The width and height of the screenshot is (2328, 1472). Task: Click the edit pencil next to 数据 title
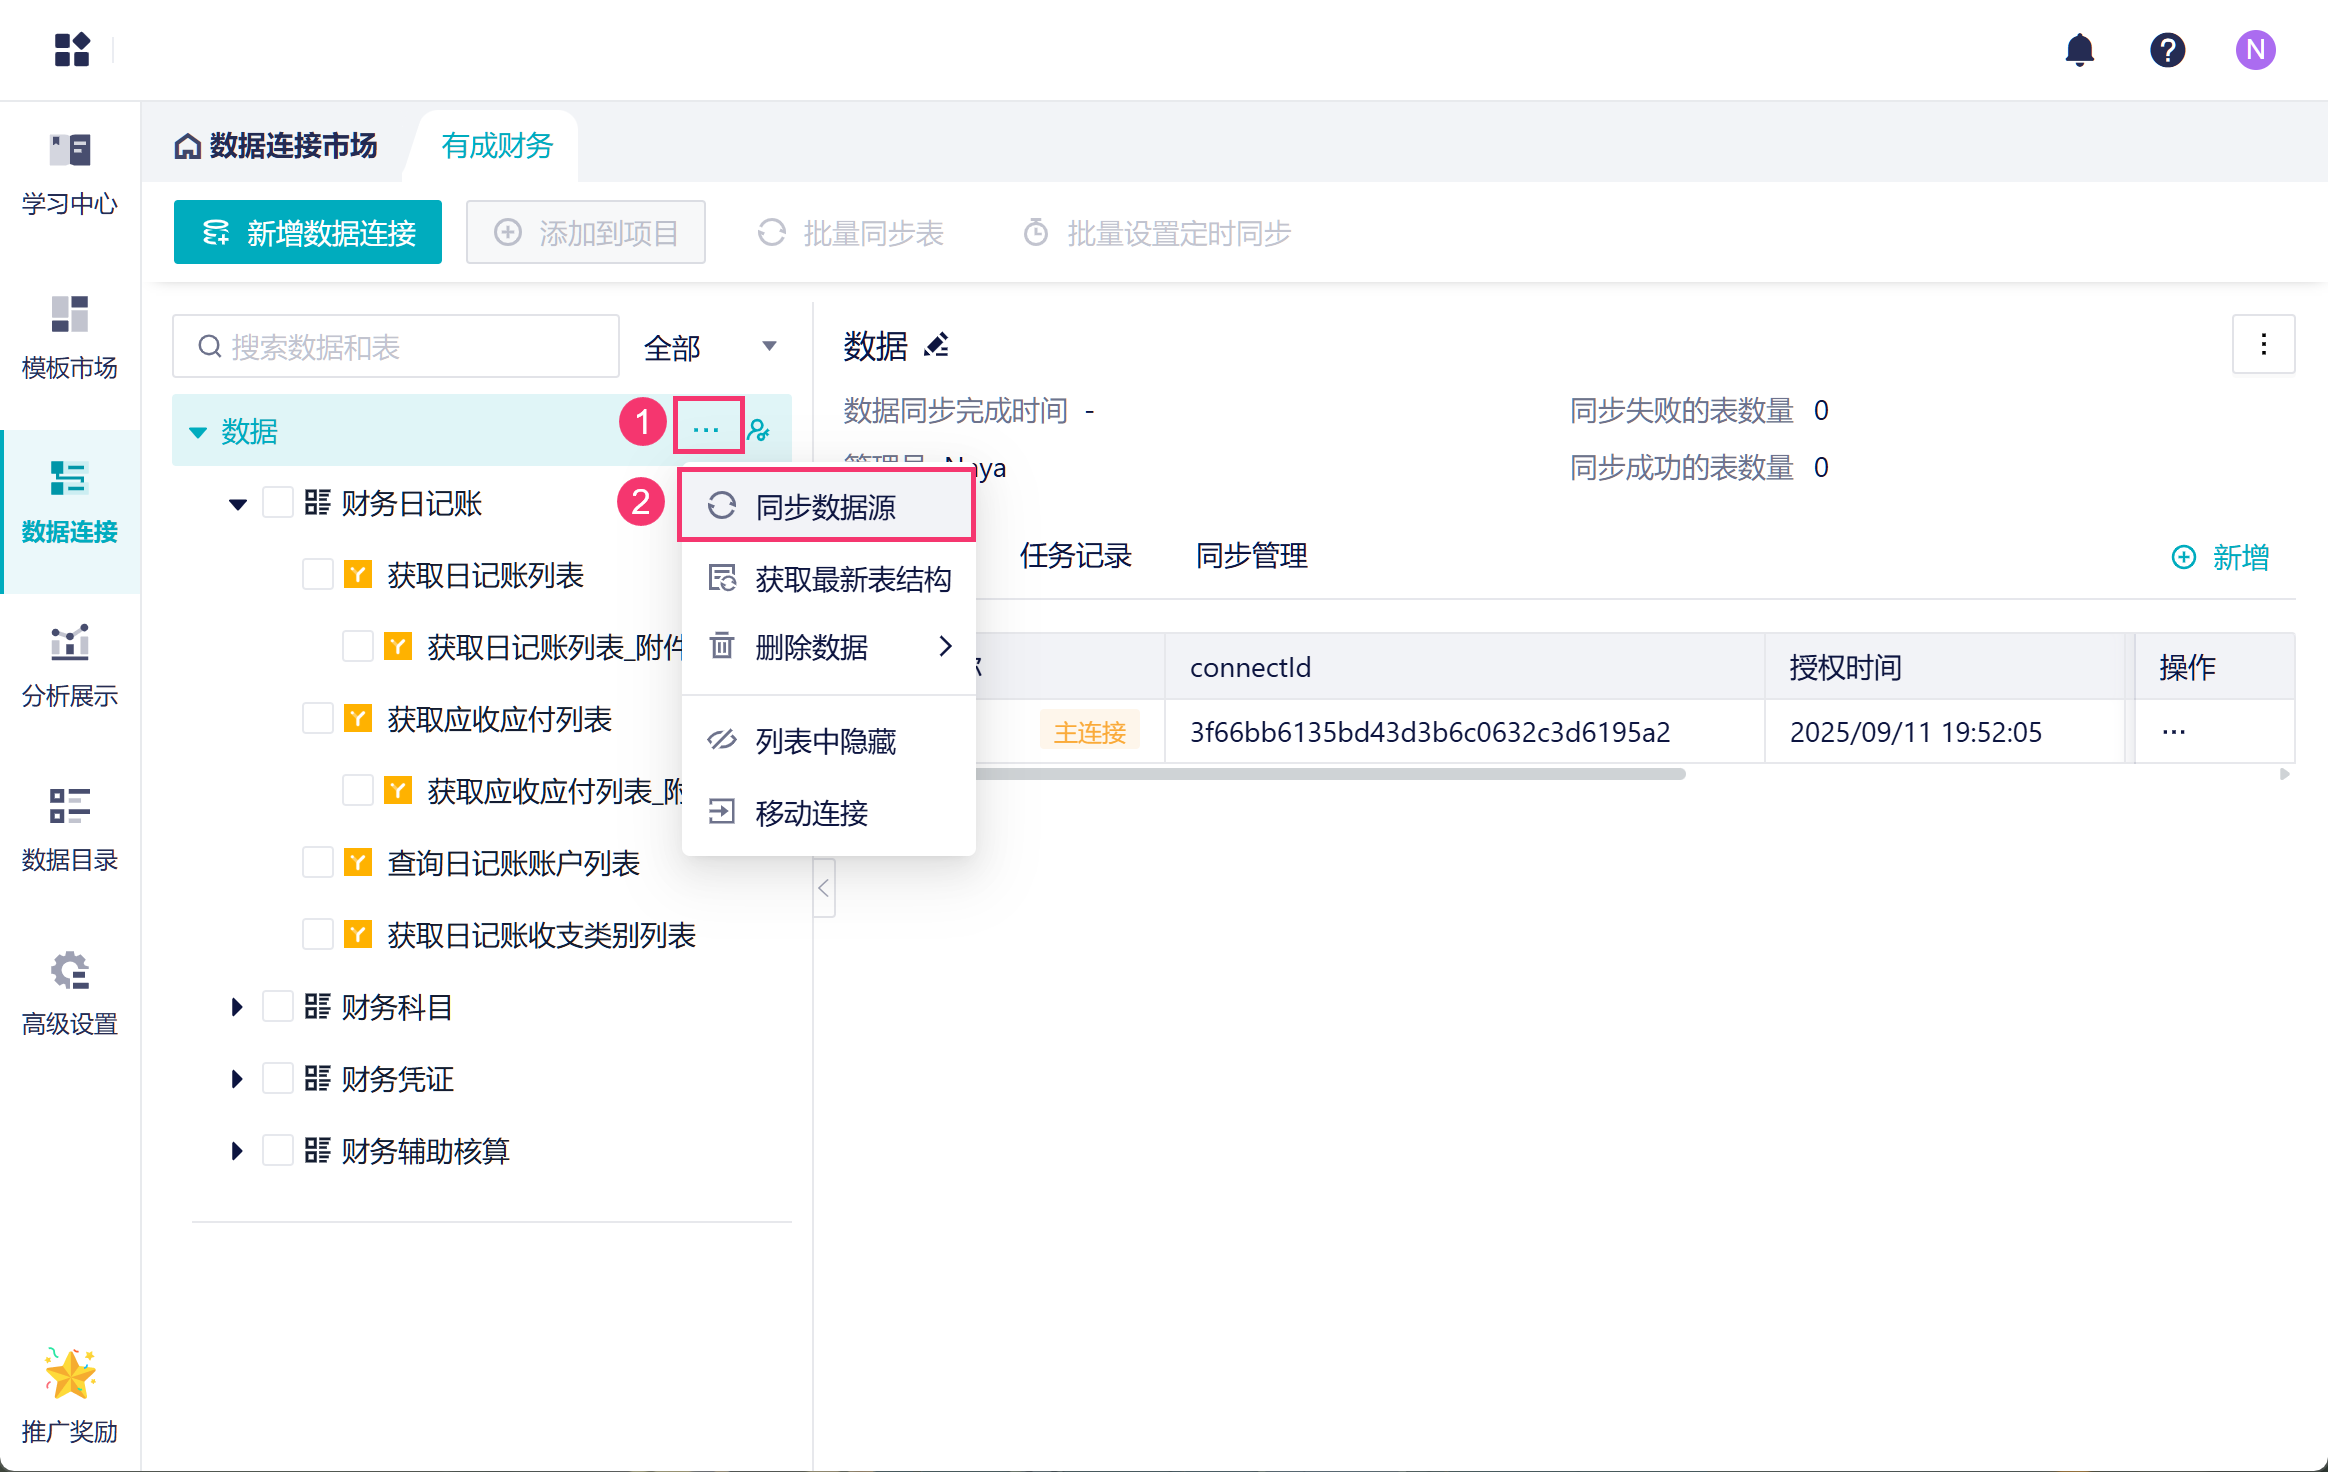tap(937, 346)
